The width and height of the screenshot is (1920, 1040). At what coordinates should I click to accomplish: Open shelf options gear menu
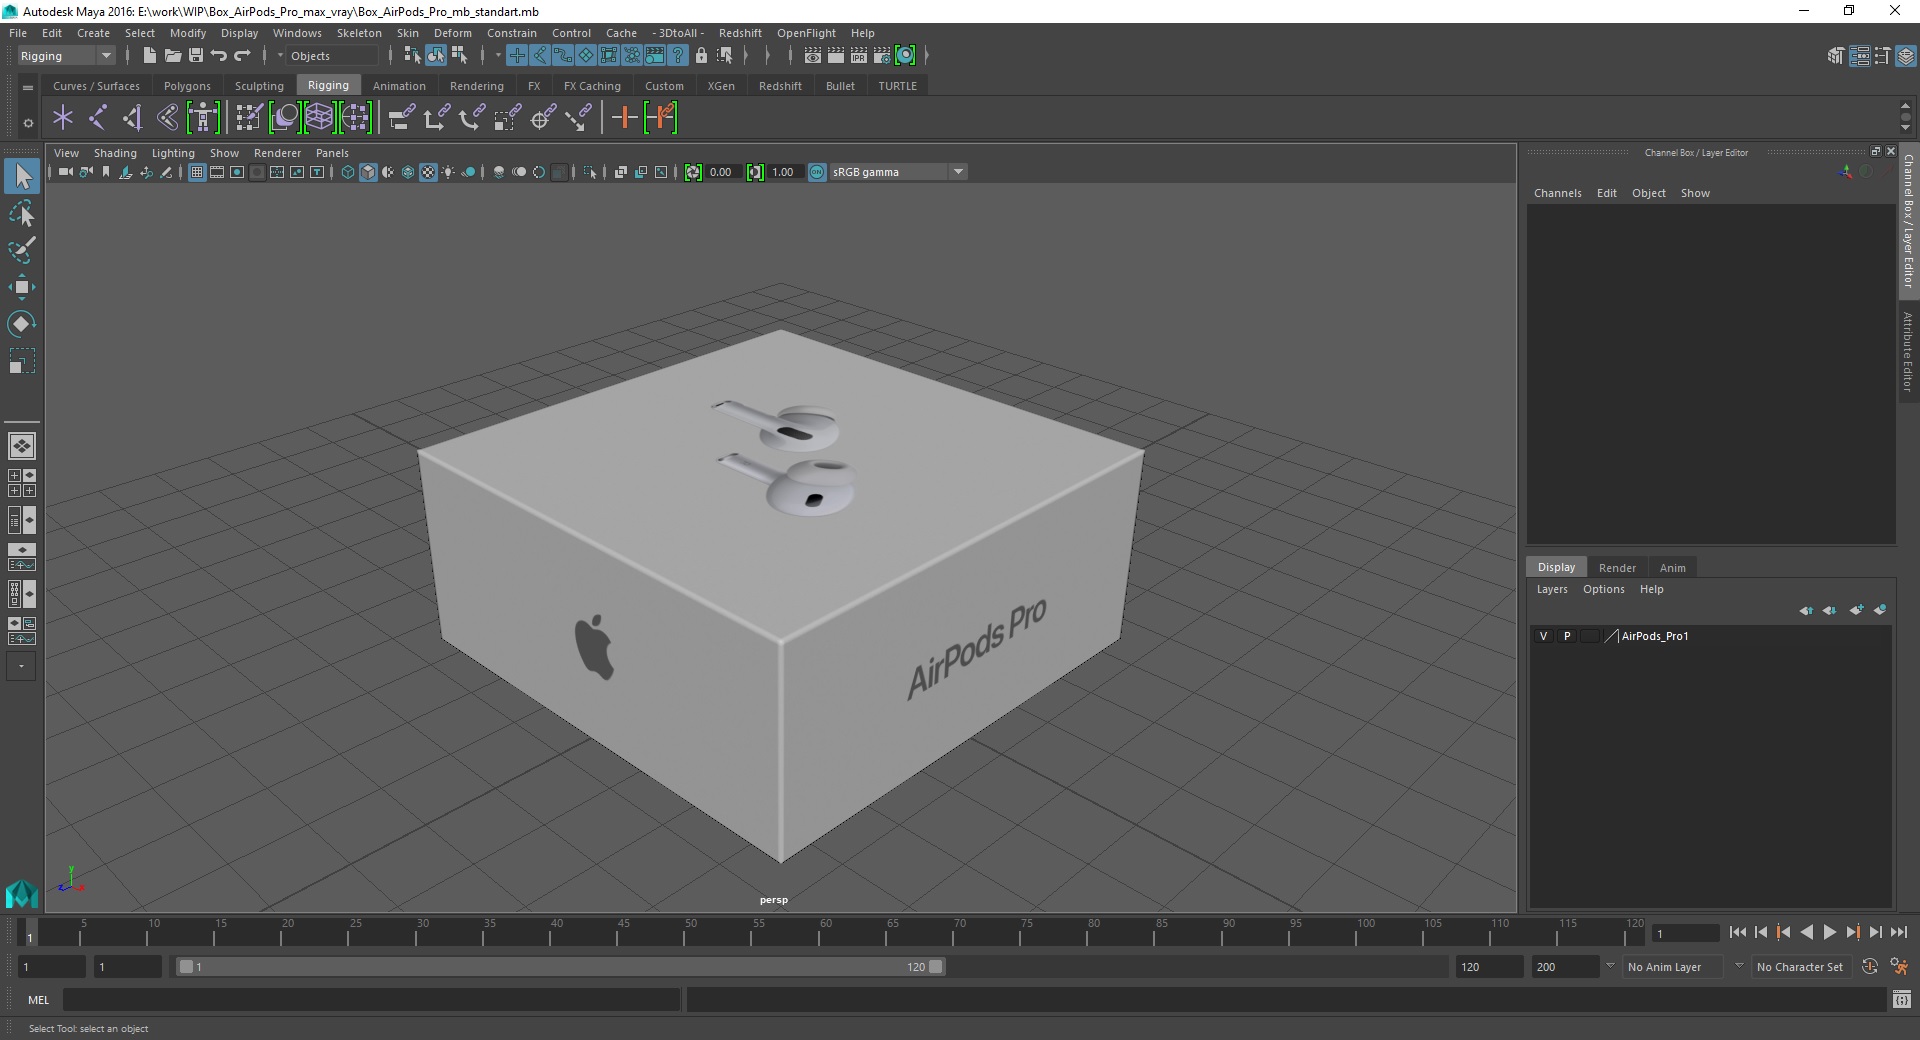(28, 124)
